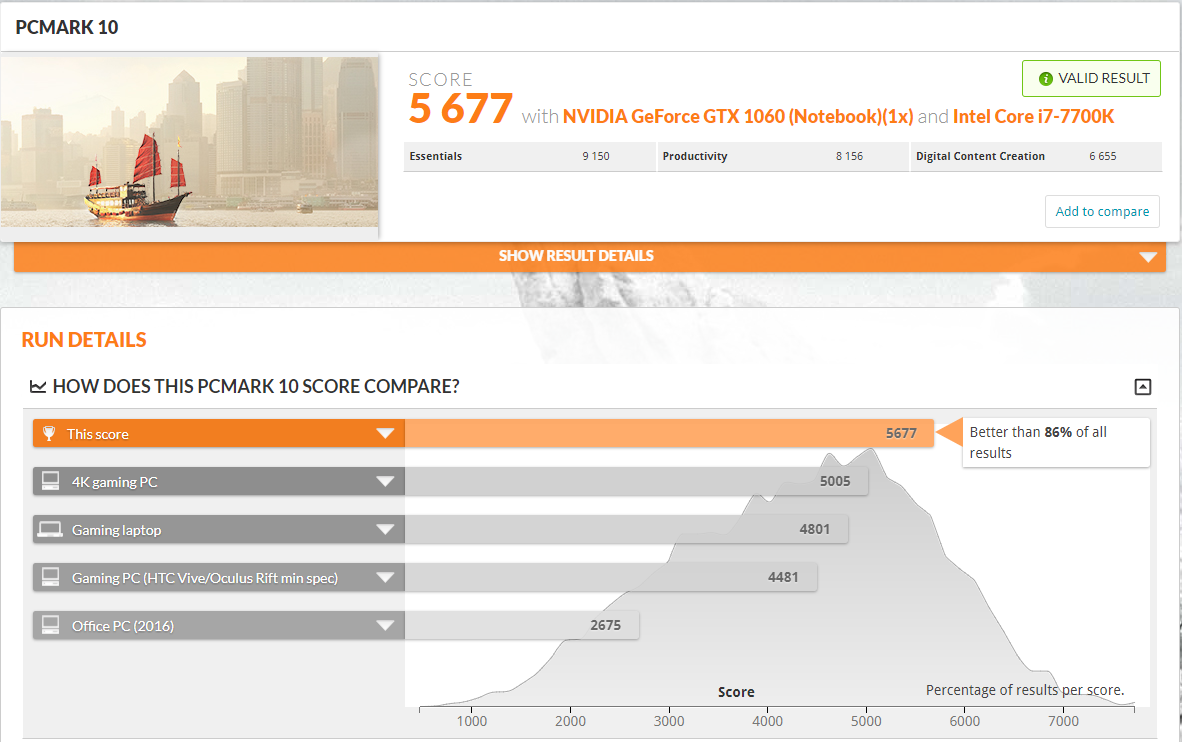Click the trophy icon on This score row
Screen dimensions: 1182x742
click(x=49, y=434)
